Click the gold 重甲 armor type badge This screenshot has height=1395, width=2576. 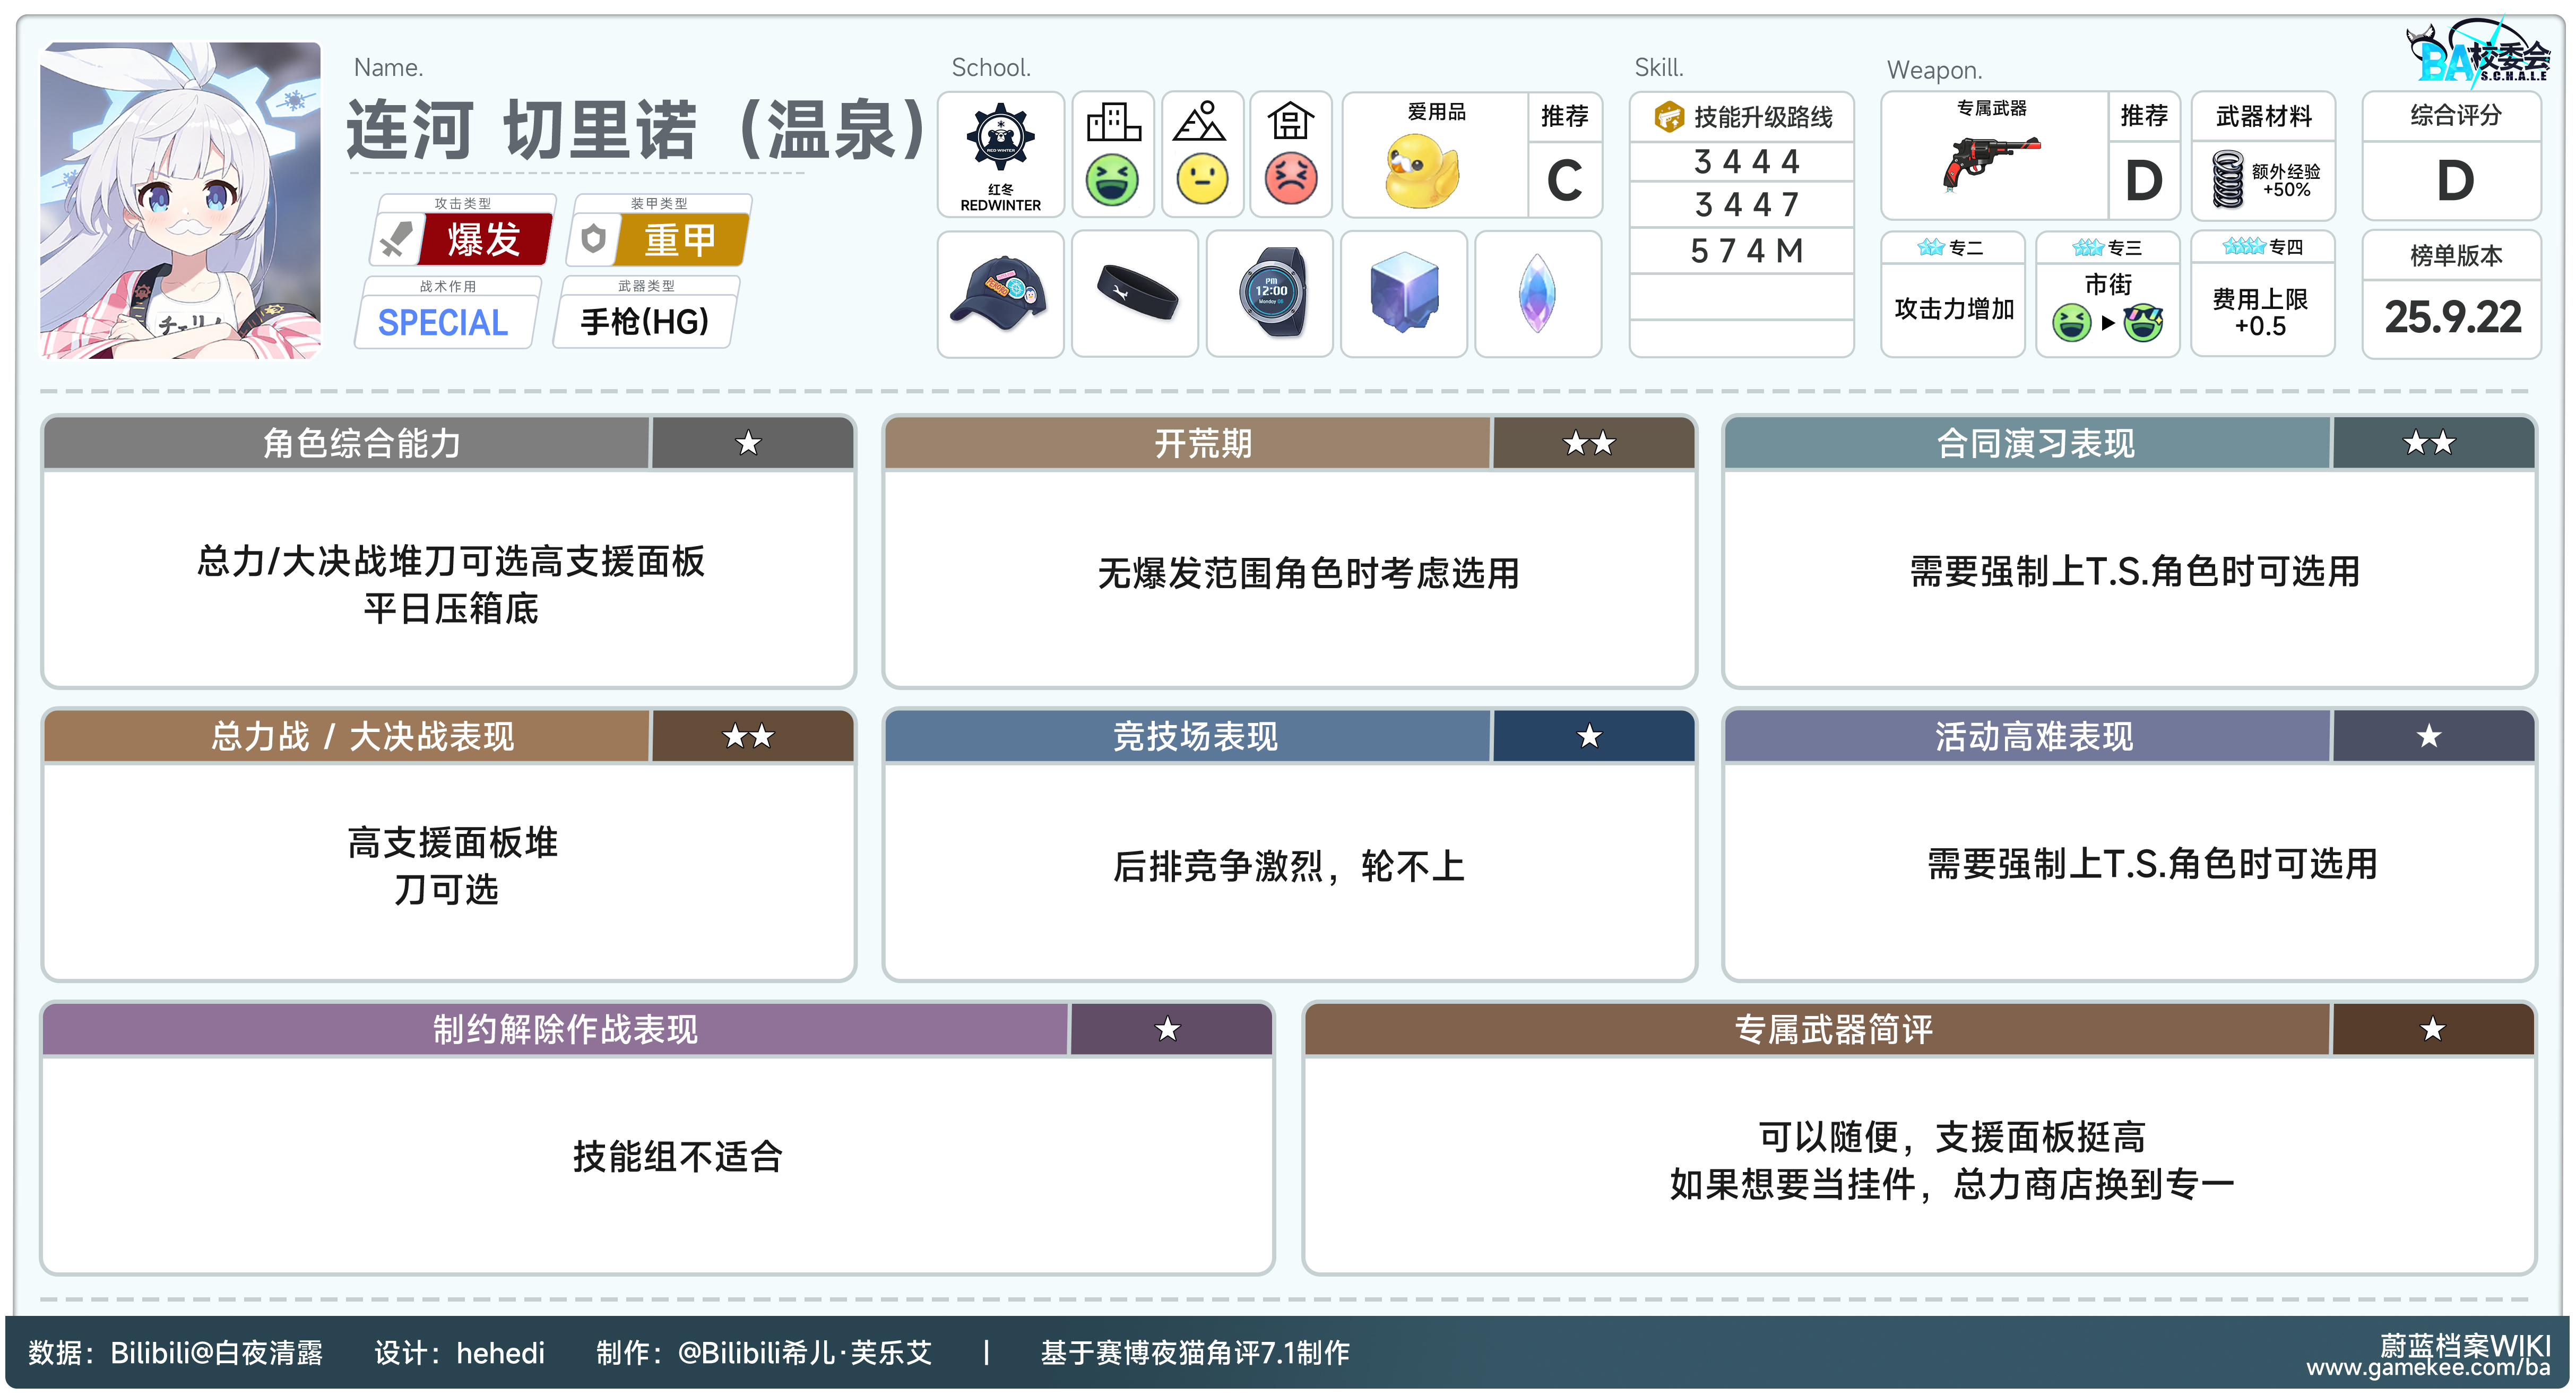[680, 240]
